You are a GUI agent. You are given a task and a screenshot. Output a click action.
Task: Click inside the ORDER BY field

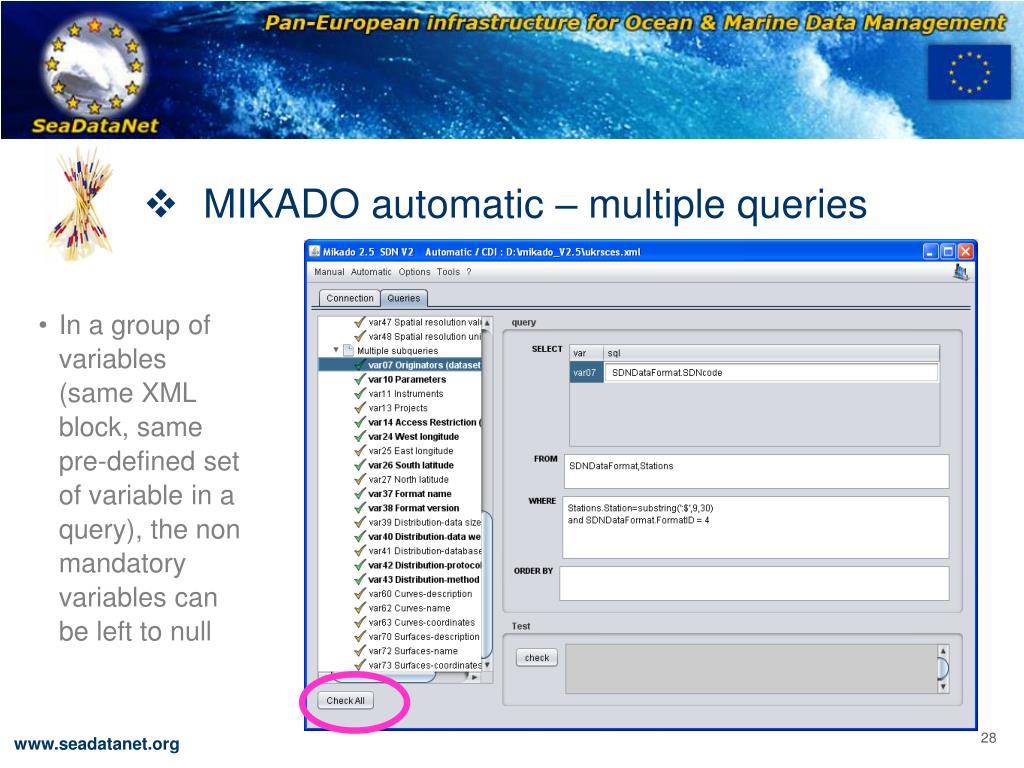(754, 583)
